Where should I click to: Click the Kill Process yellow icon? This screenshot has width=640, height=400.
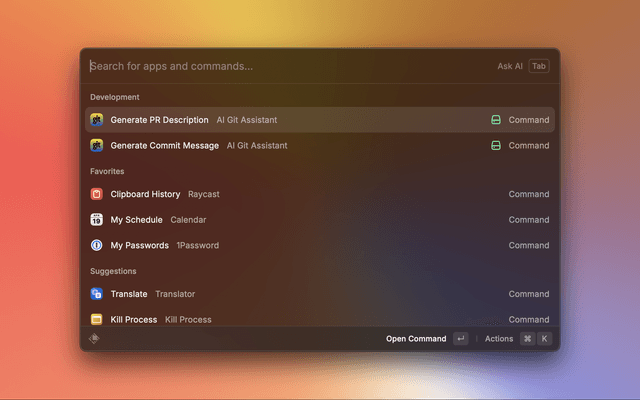tap(97, 319)
